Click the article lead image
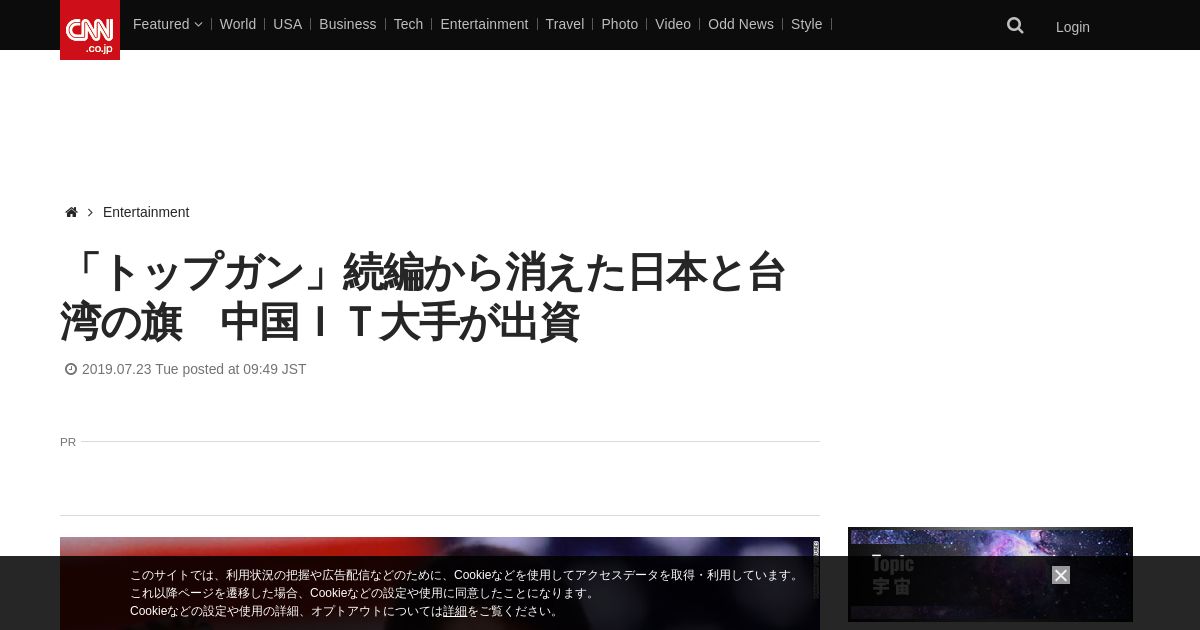The height and width of the screenshot is (630, 1200). pos(440,583)
